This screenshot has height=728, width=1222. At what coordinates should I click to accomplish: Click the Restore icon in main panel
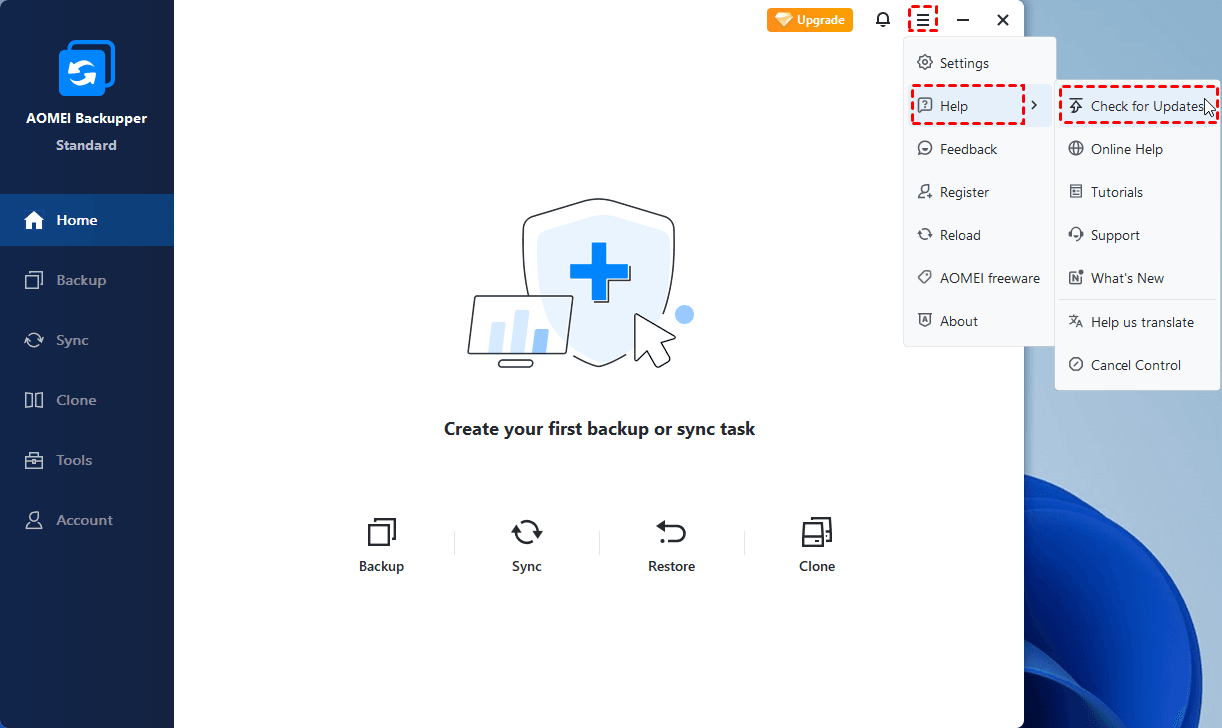[x=671, y=532]
